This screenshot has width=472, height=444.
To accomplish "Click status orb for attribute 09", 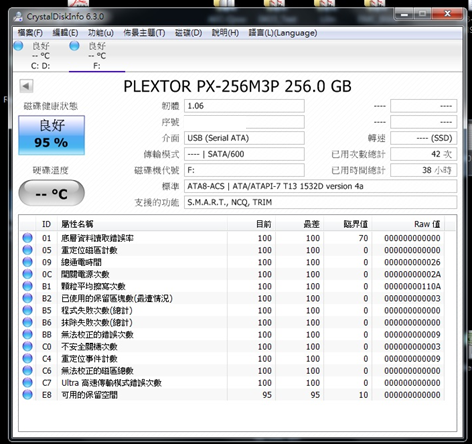I will pyautogui.click(x=27, y=262).
